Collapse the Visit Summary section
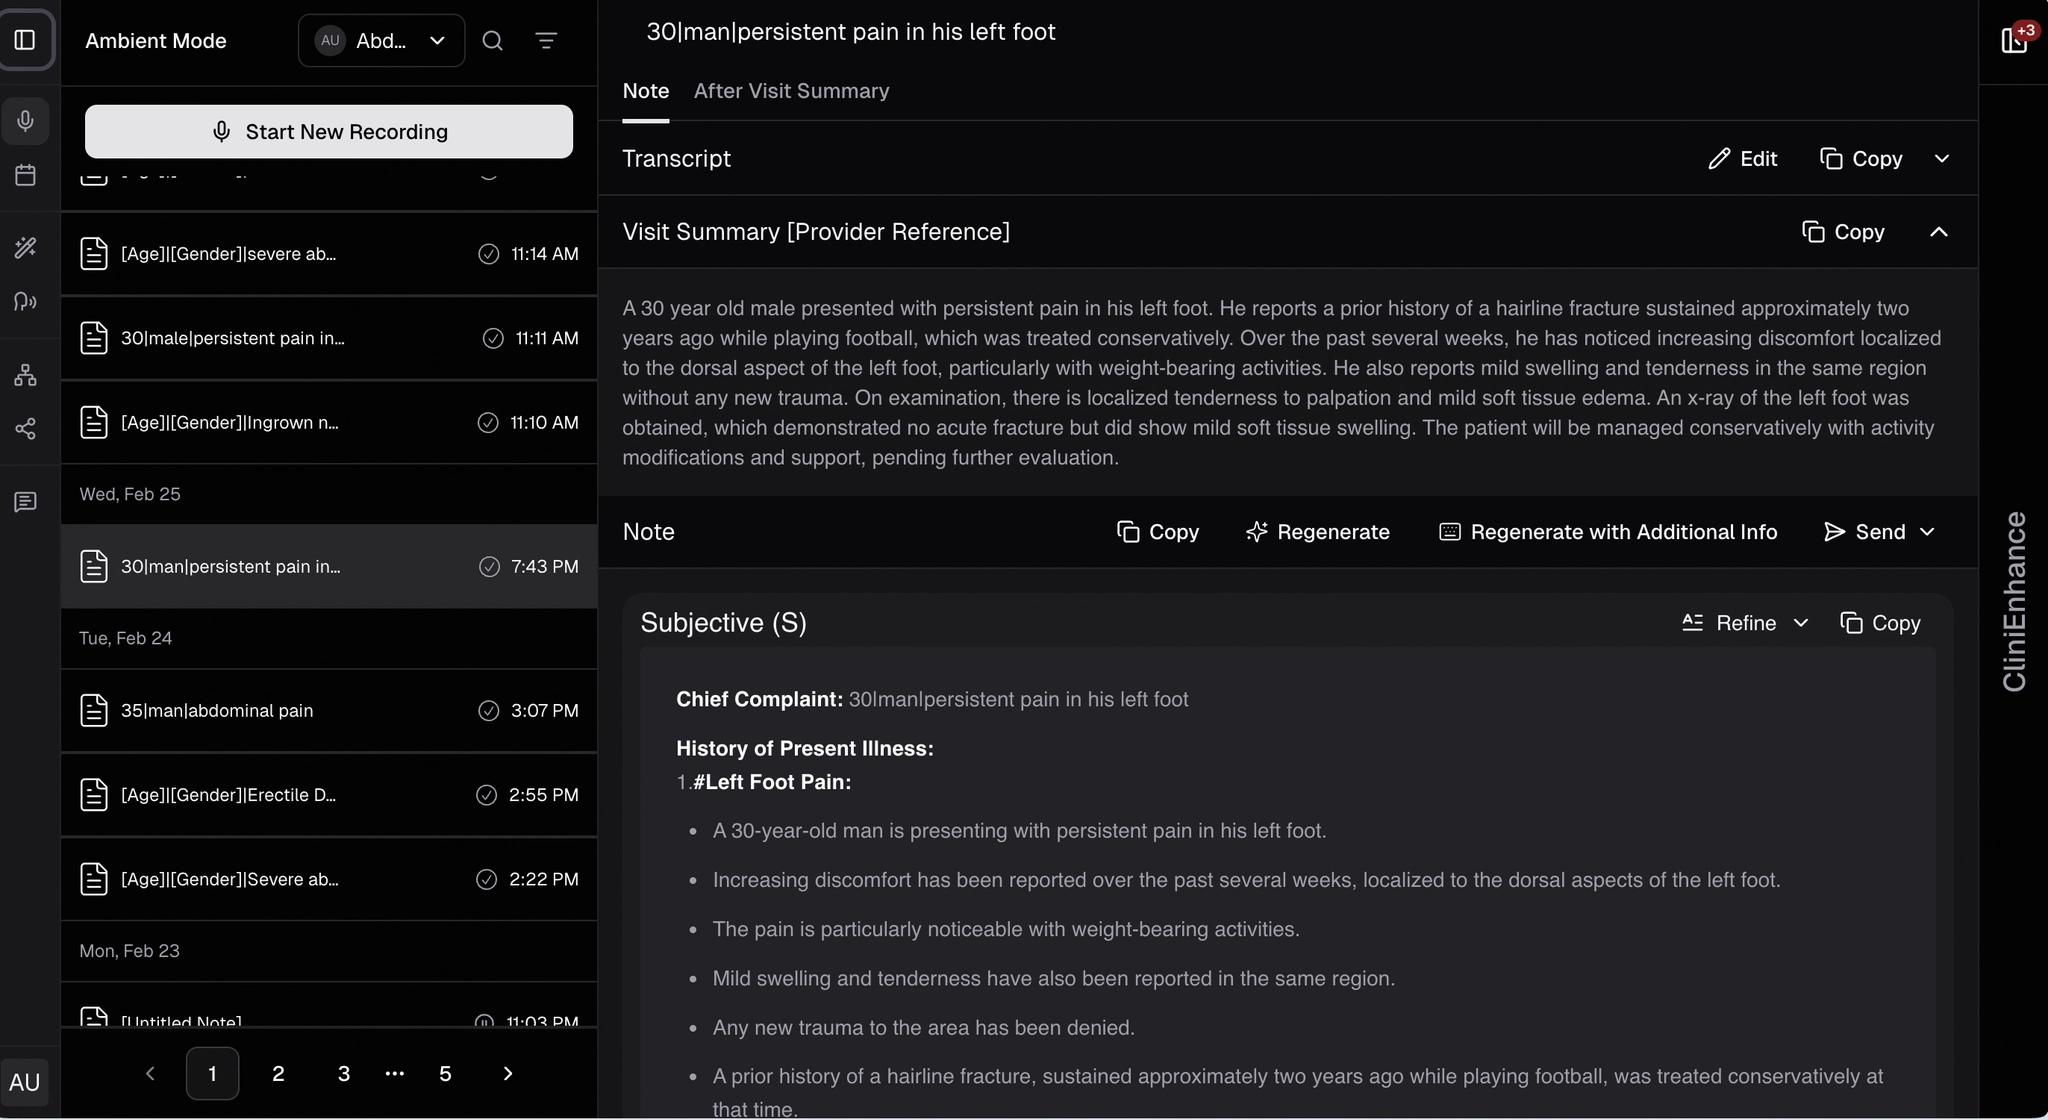 click(1939, 232)
